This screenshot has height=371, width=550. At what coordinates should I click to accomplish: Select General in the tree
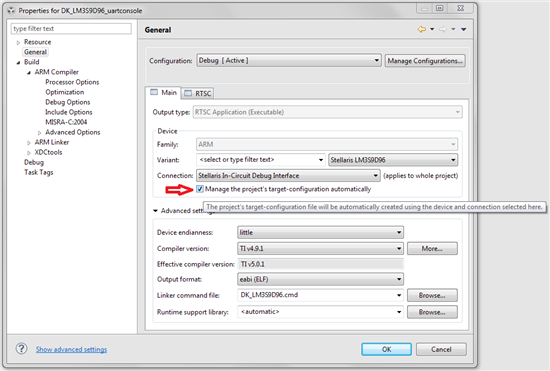point(35,52)
